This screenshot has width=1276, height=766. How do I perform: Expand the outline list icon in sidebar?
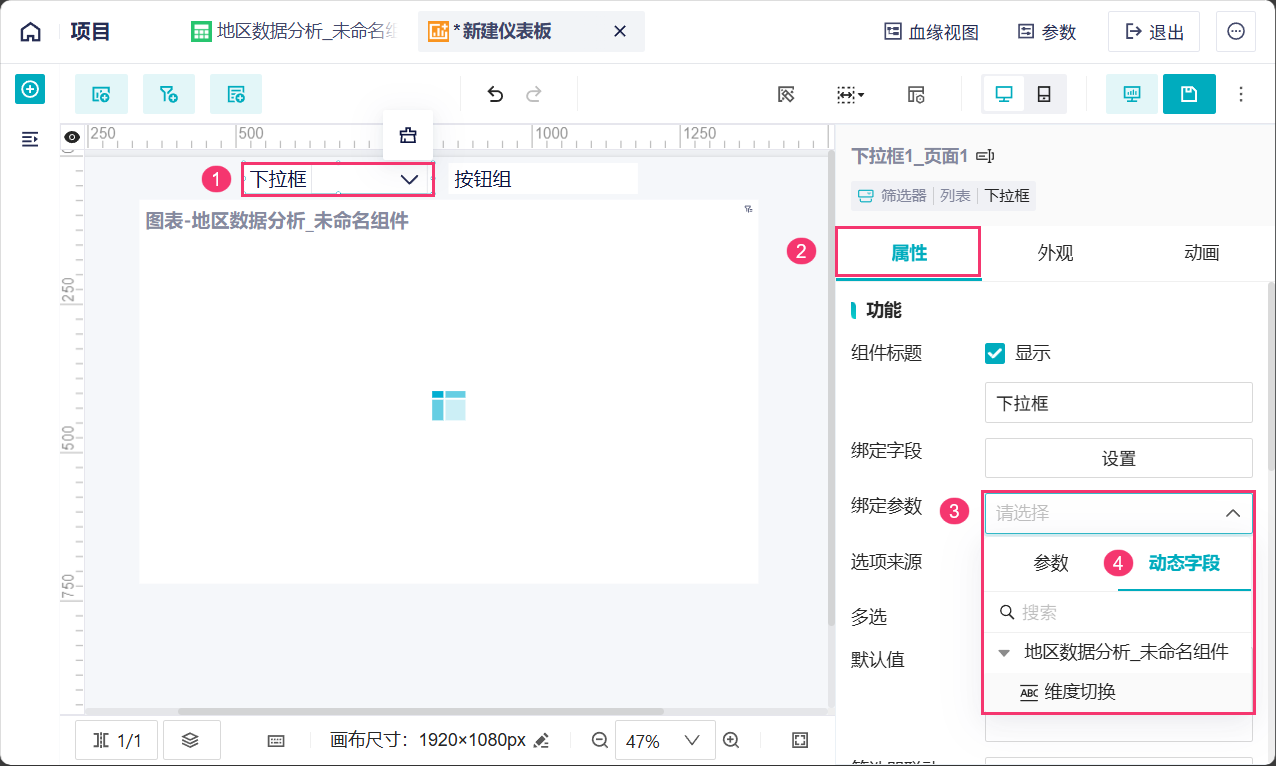click(x=30, y=139)
